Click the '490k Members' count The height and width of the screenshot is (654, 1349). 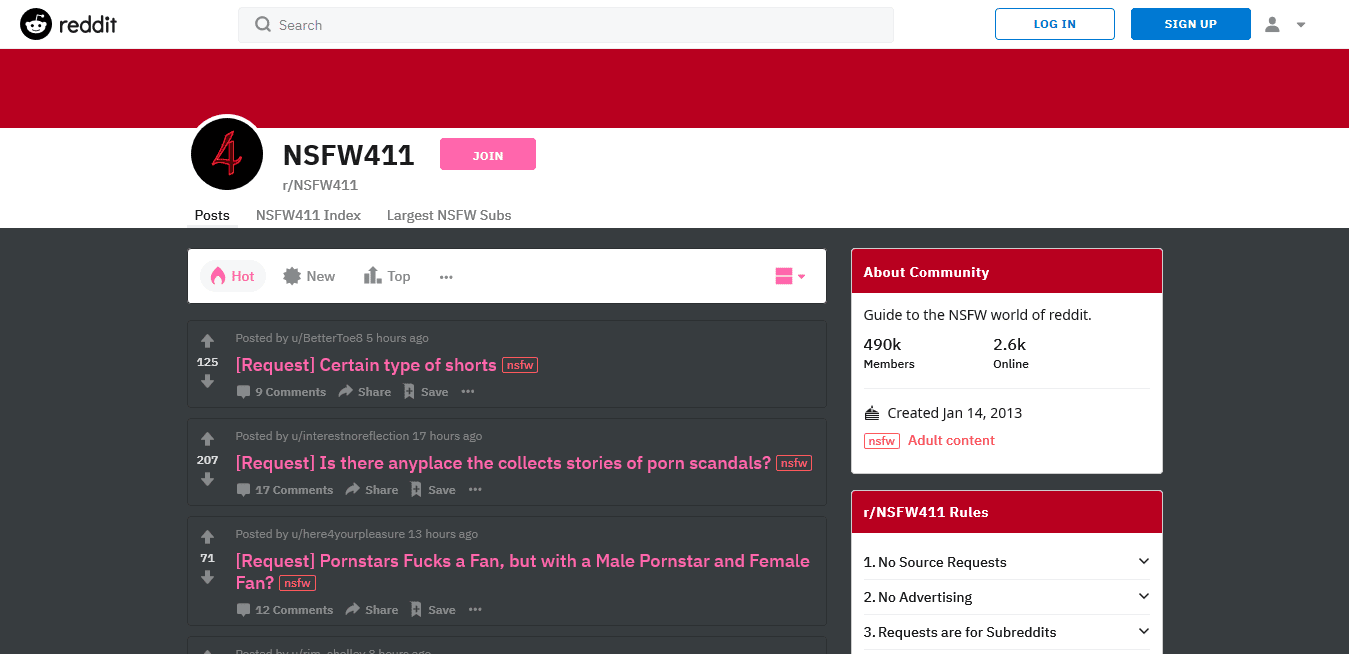coord(889,353)
